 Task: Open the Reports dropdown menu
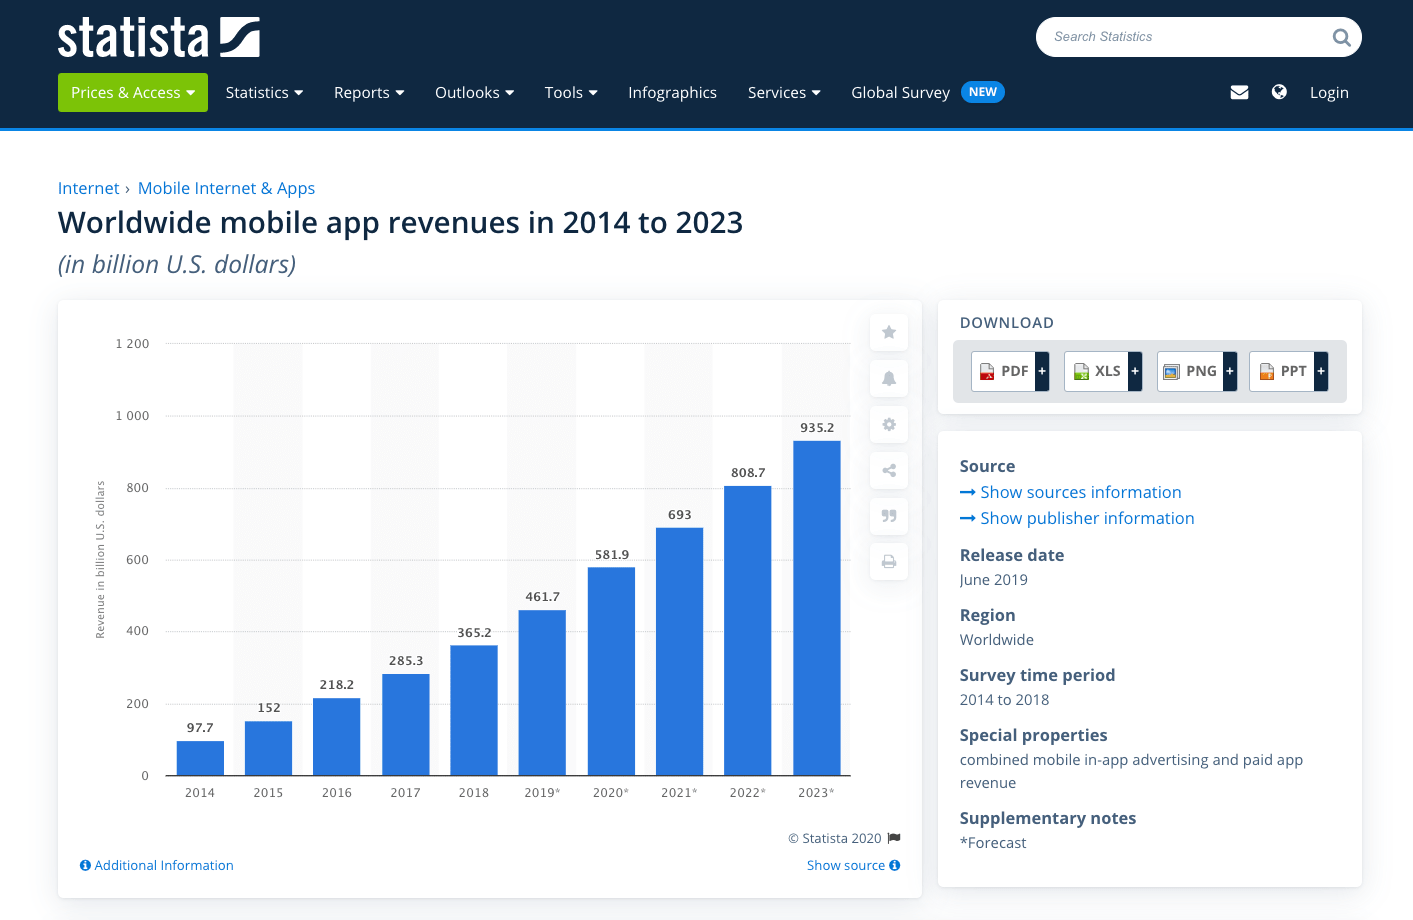[369, 92]
